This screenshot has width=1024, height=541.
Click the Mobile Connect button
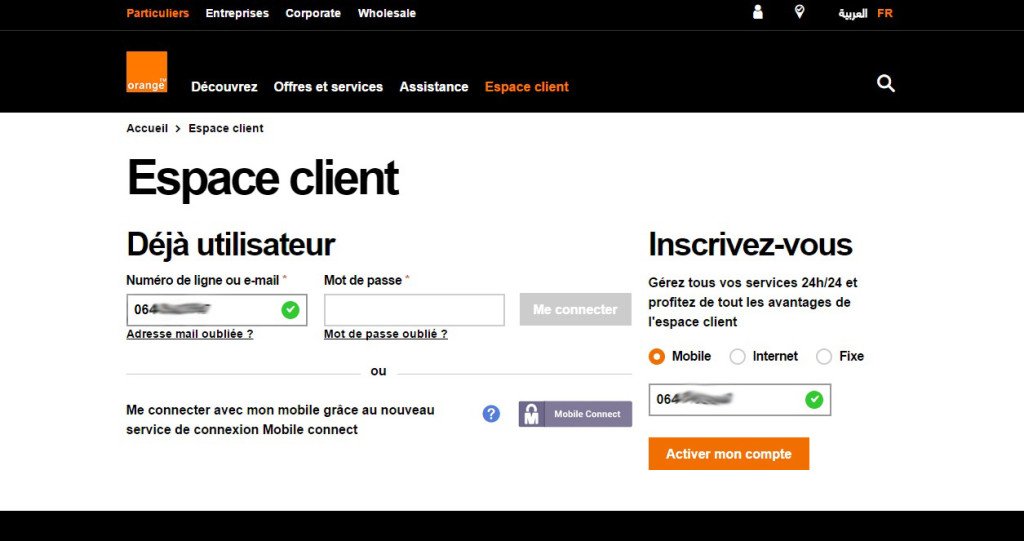click(575, 414)
